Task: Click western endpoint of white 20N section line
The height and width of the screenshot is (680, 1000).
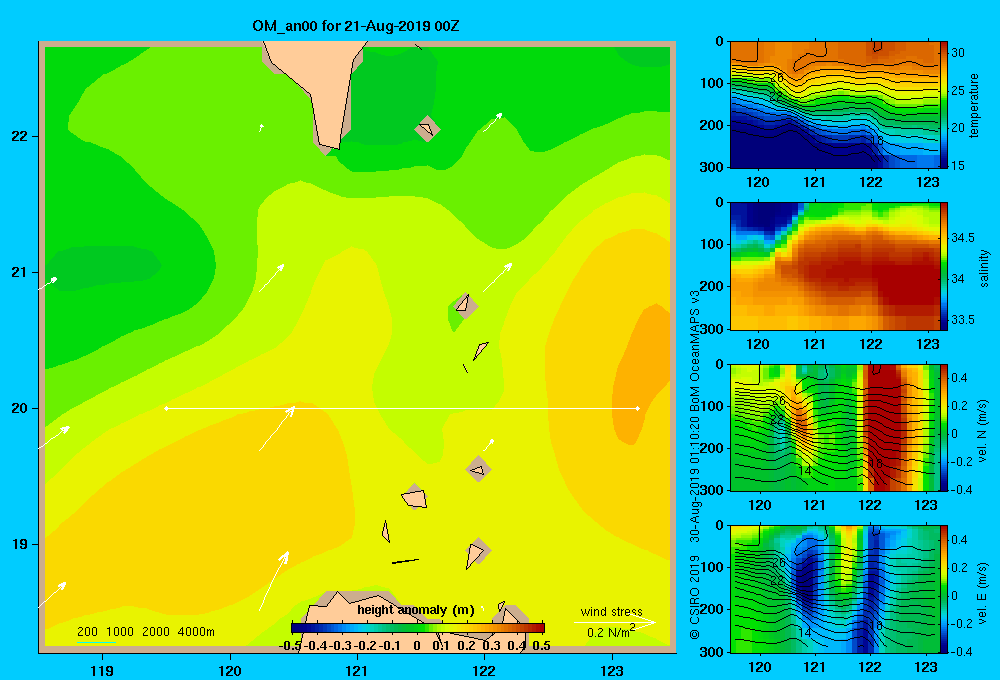Action: click(166, 408)
